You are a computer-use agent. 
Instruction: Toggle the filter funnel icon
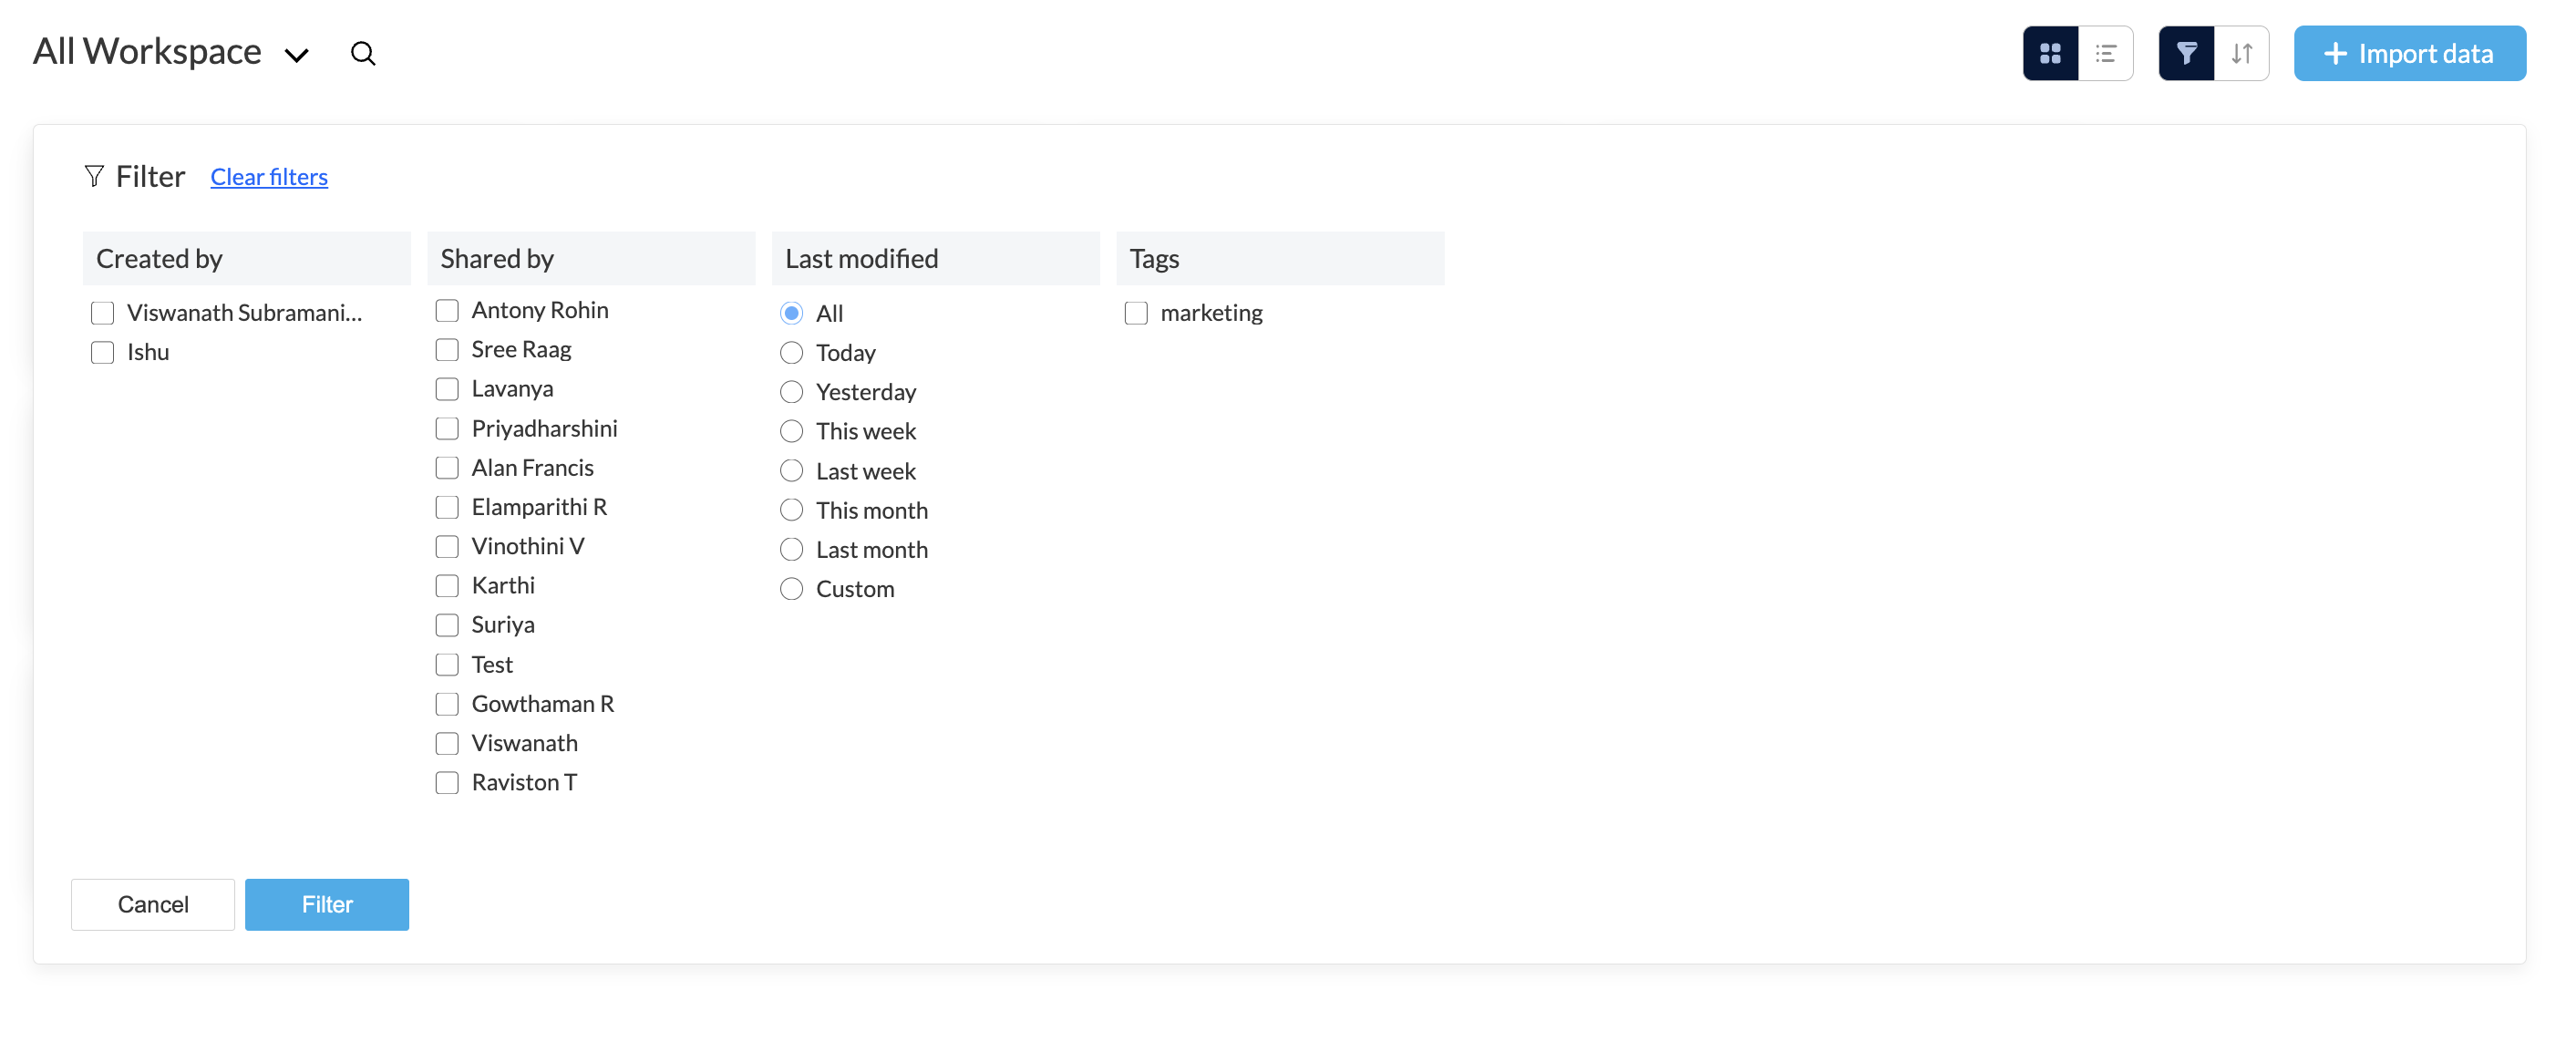(x=2186, y=53)
